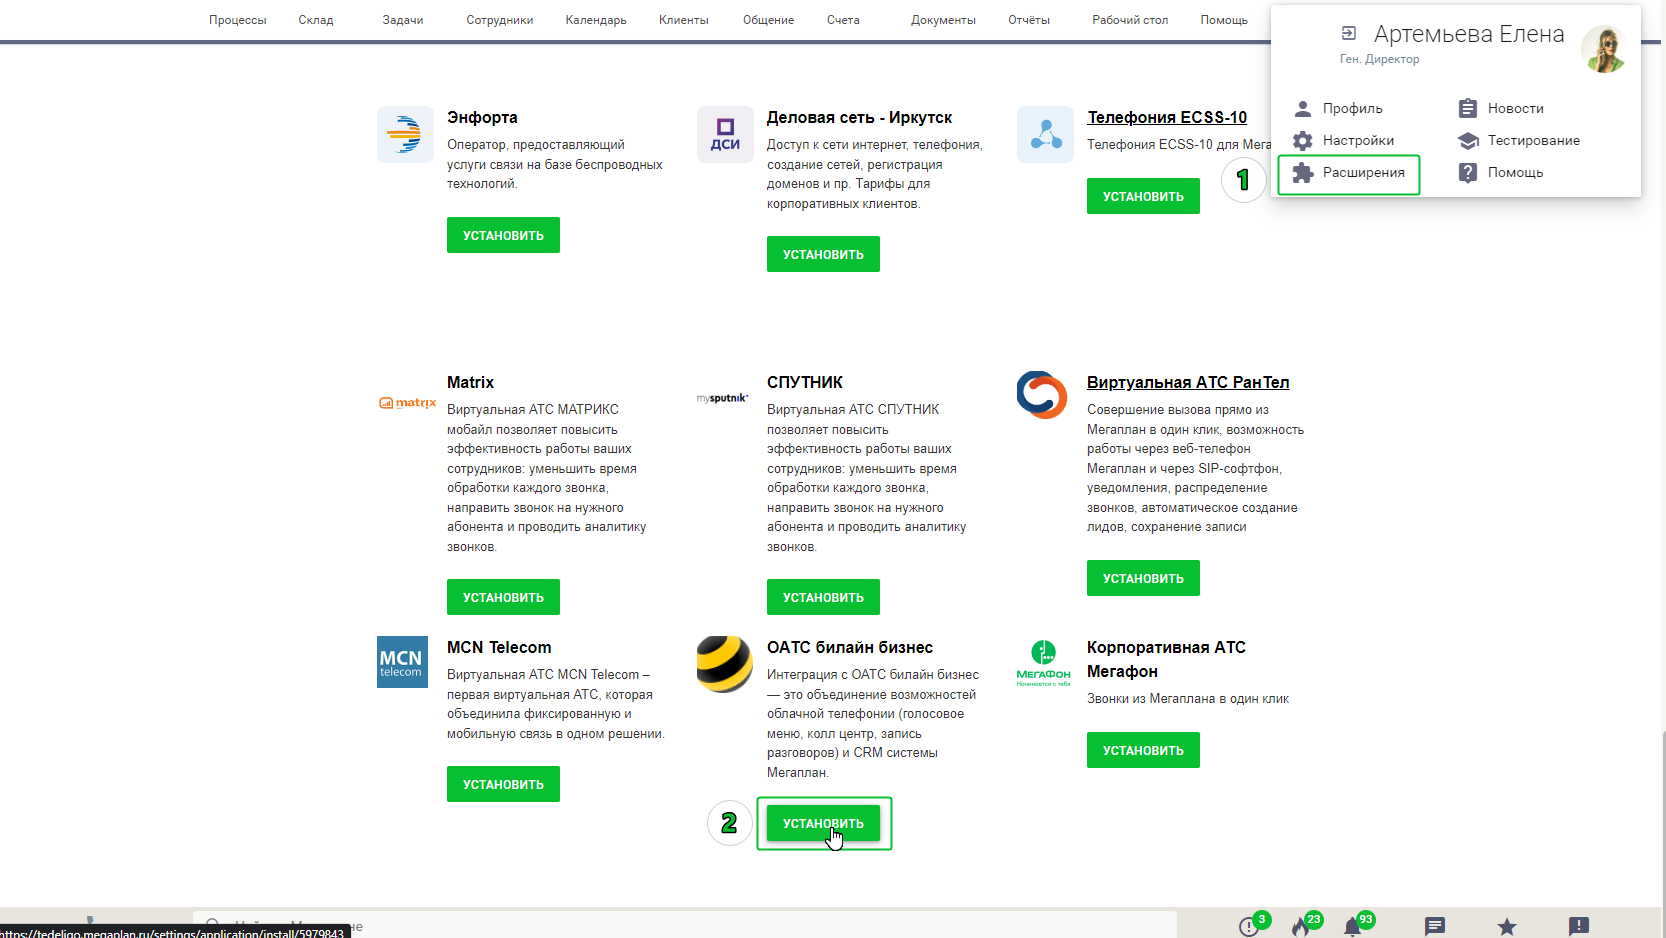This screenshot has height=938, width=1666.
Task: Select Расширения in the user menu
Action: tap(1363, 172)
